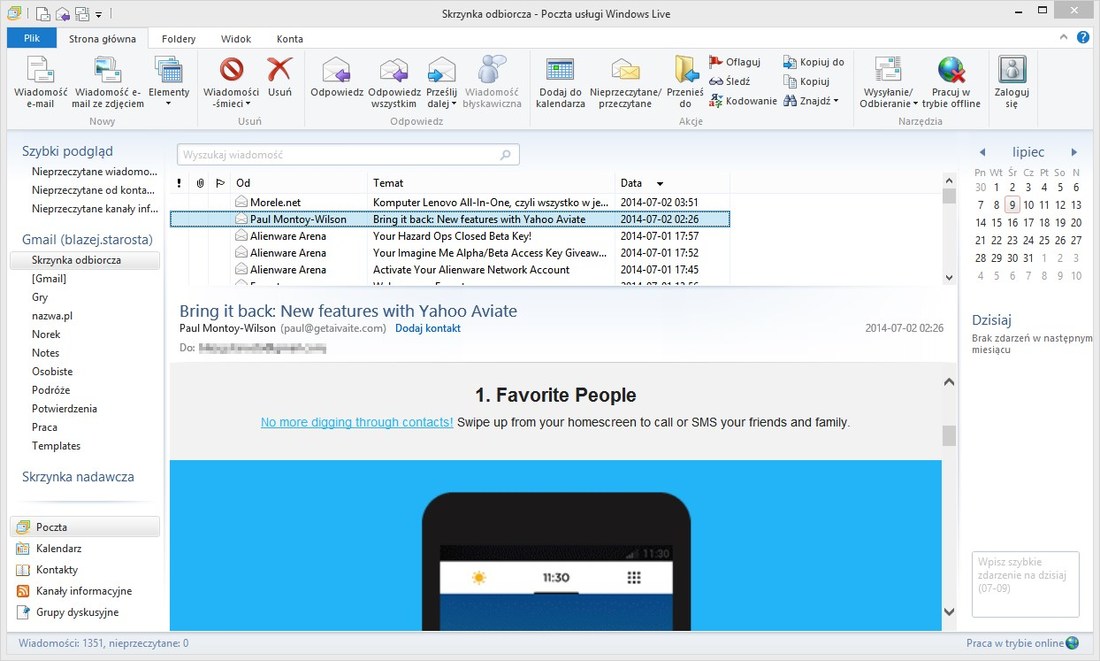
Task: Select day 16 in the lipiec calendar
Action: click(1012, 222)
